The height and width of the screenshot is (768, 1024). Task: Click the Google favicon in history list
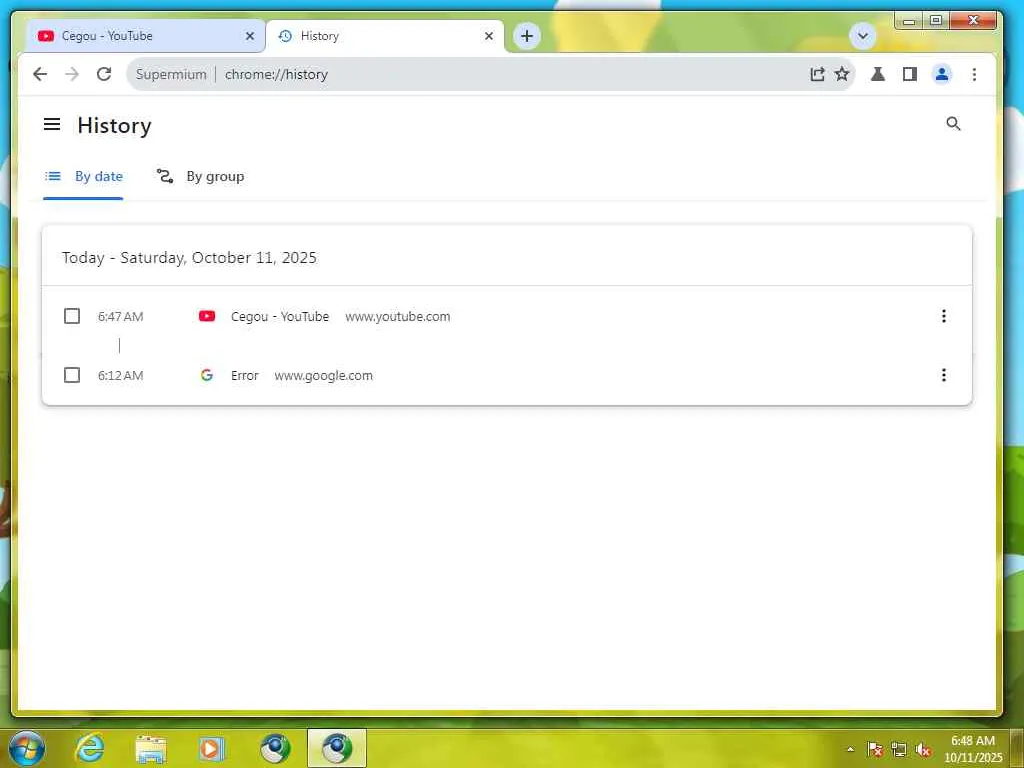[206, 375]
